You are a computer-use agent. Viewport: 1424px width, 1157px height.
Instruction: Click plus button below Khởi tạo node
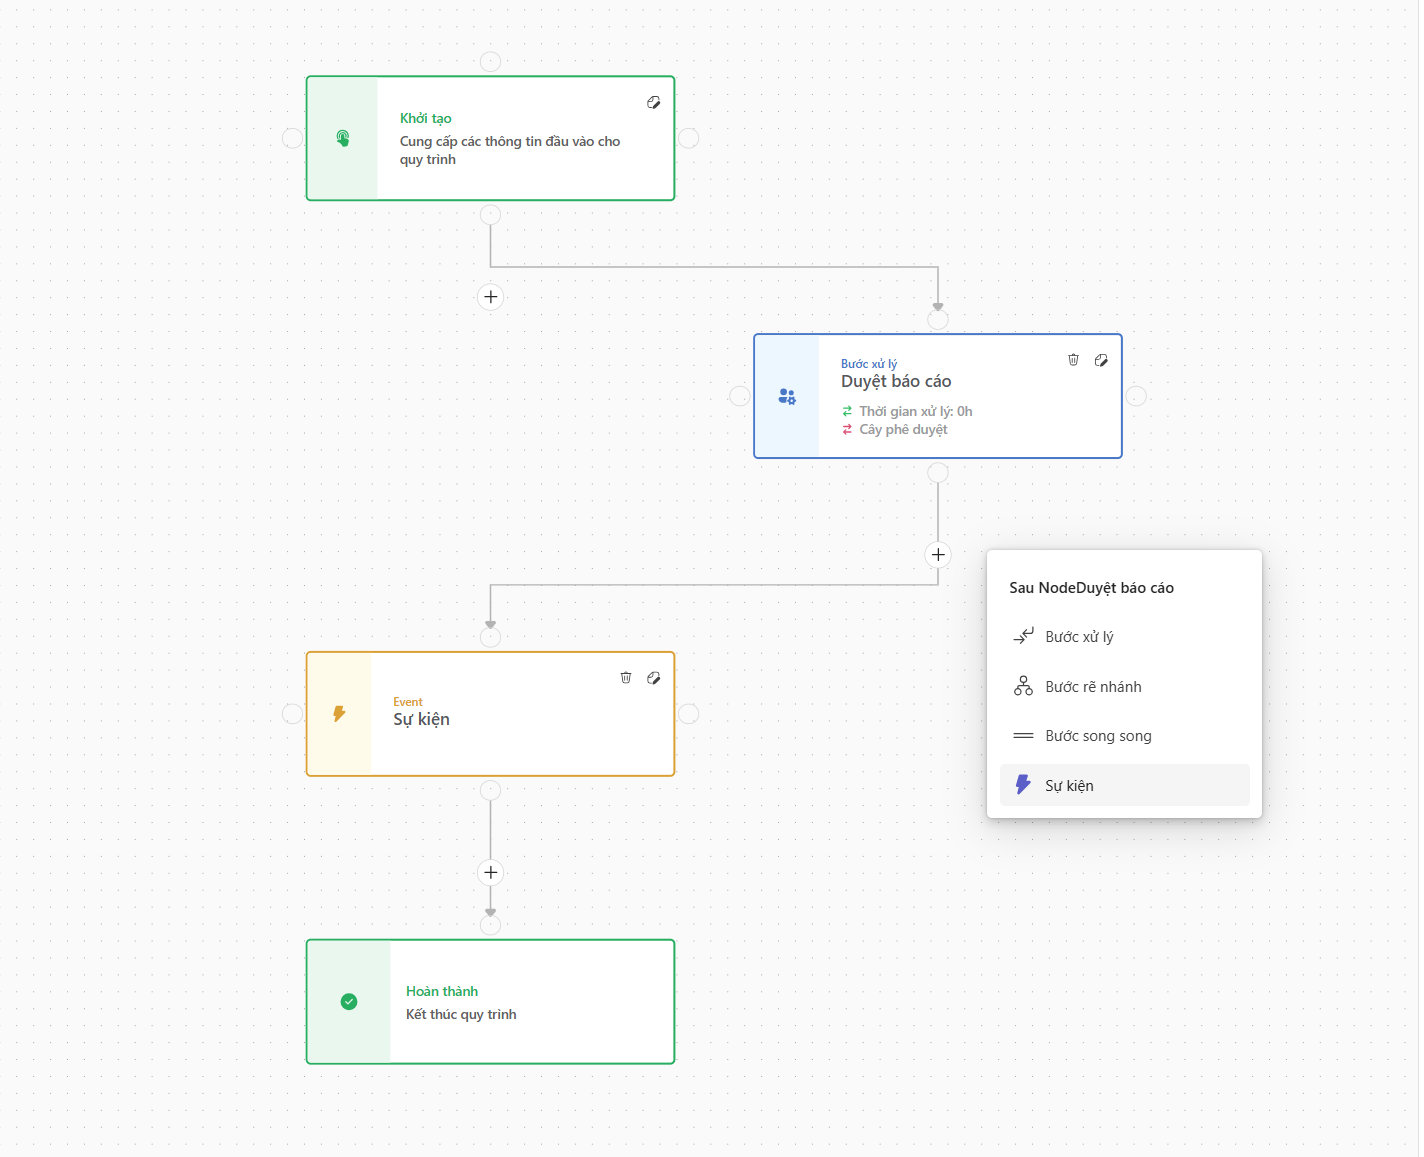pos(491,297)
